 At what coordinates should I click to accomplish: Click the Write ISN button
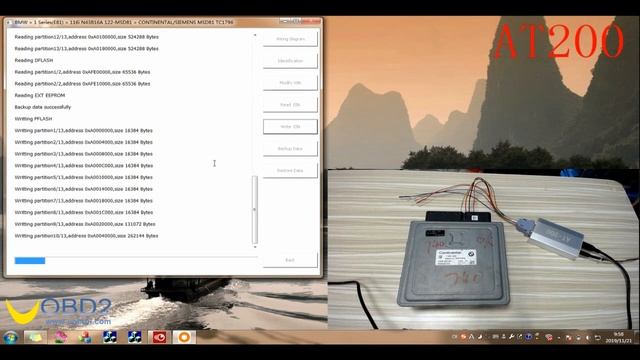click(x=290, y=127)
